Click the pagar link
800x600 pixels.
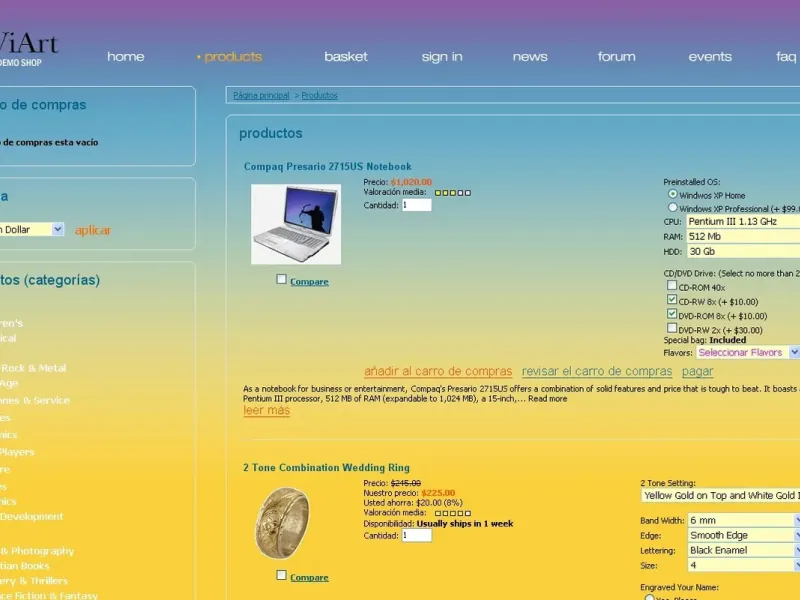697,371
